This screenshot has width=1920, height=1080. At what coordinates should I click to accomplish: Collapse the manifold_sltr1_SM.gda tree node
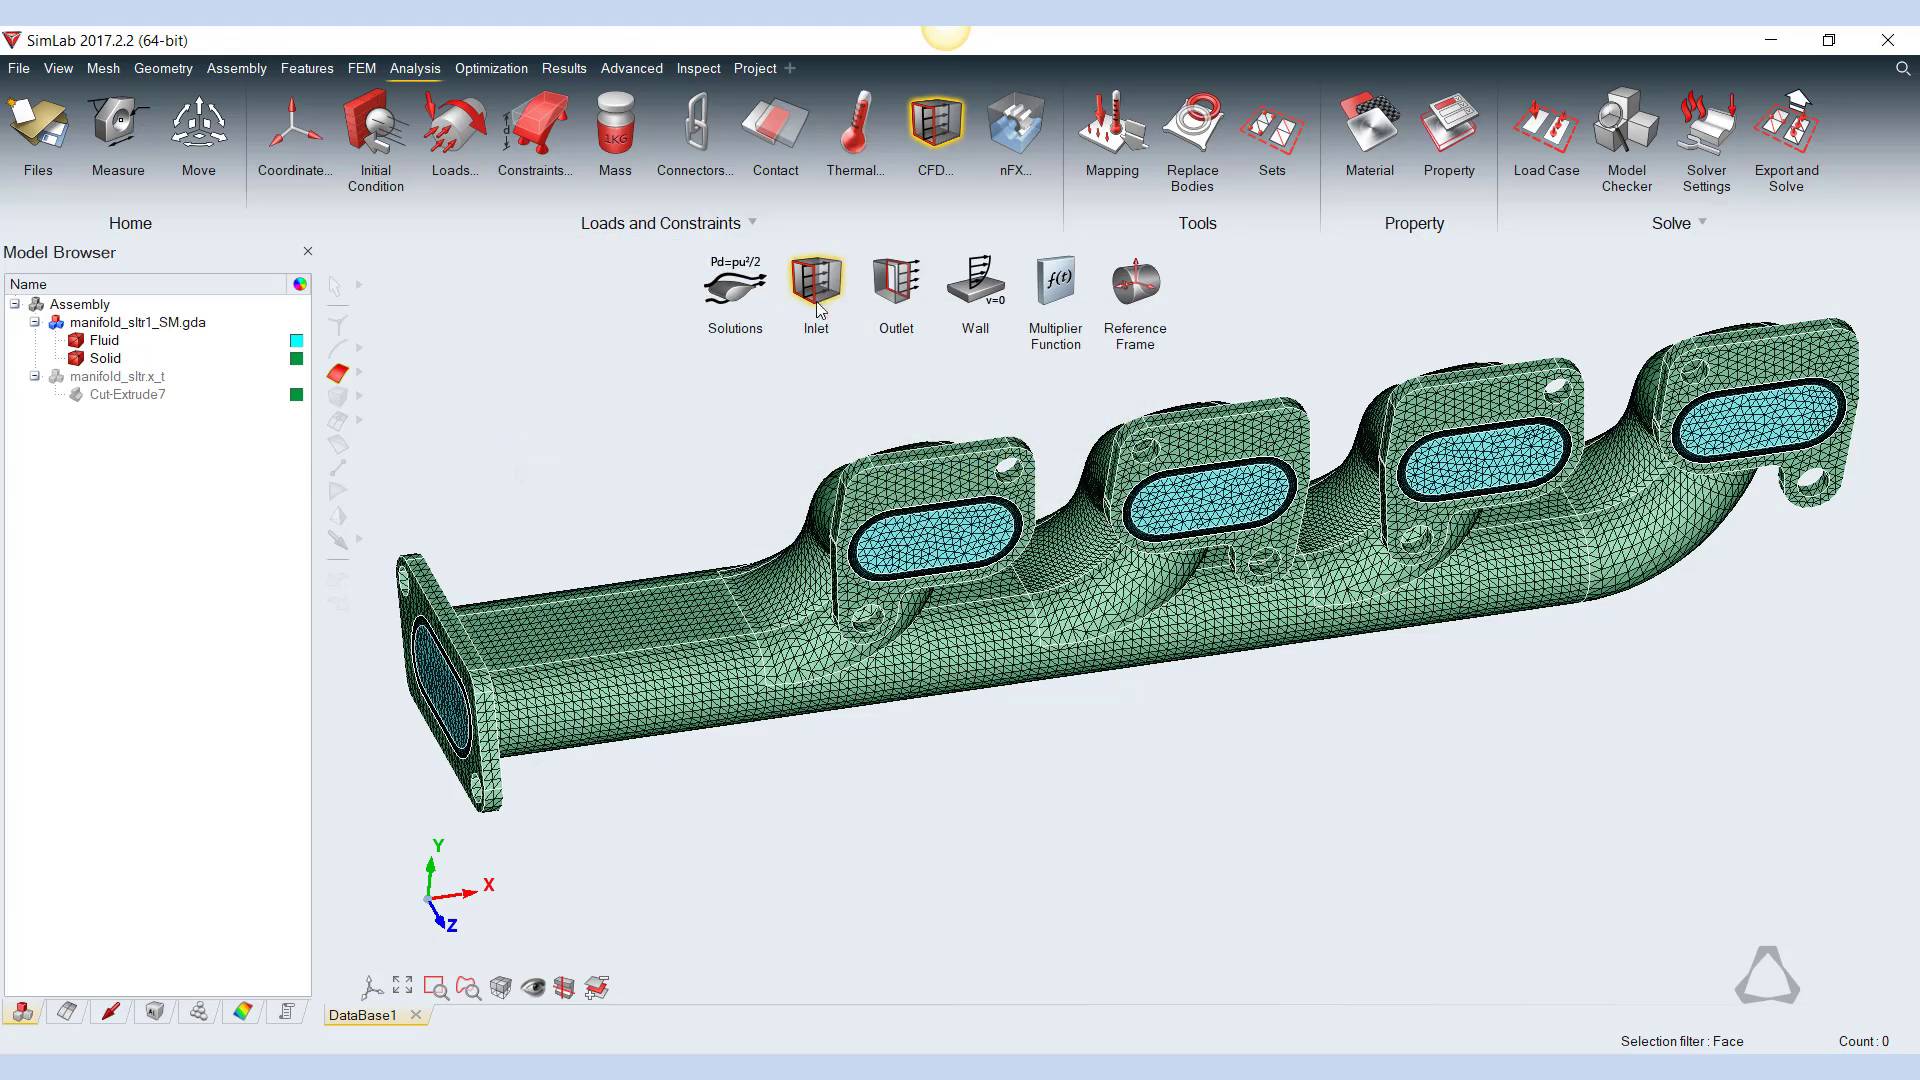tap(35, 322)
